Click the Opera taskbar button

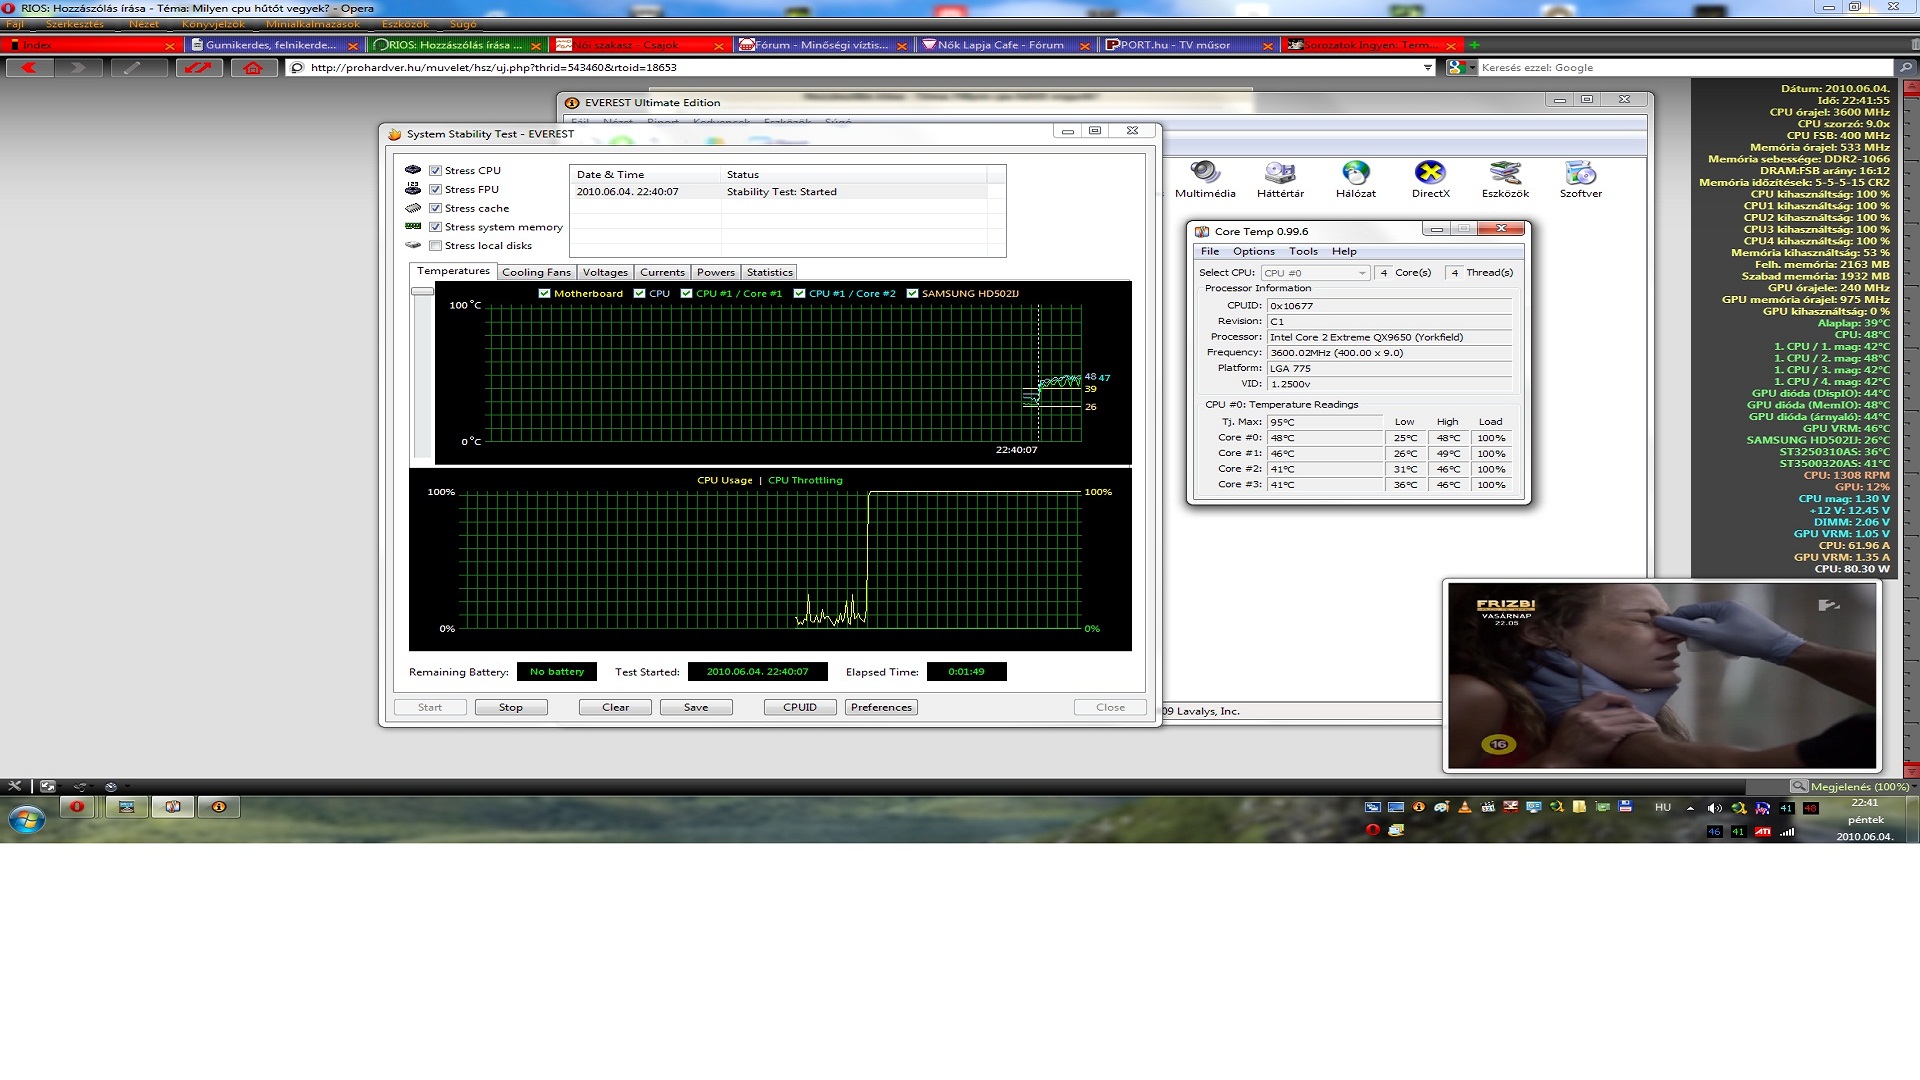coord(77,807)
